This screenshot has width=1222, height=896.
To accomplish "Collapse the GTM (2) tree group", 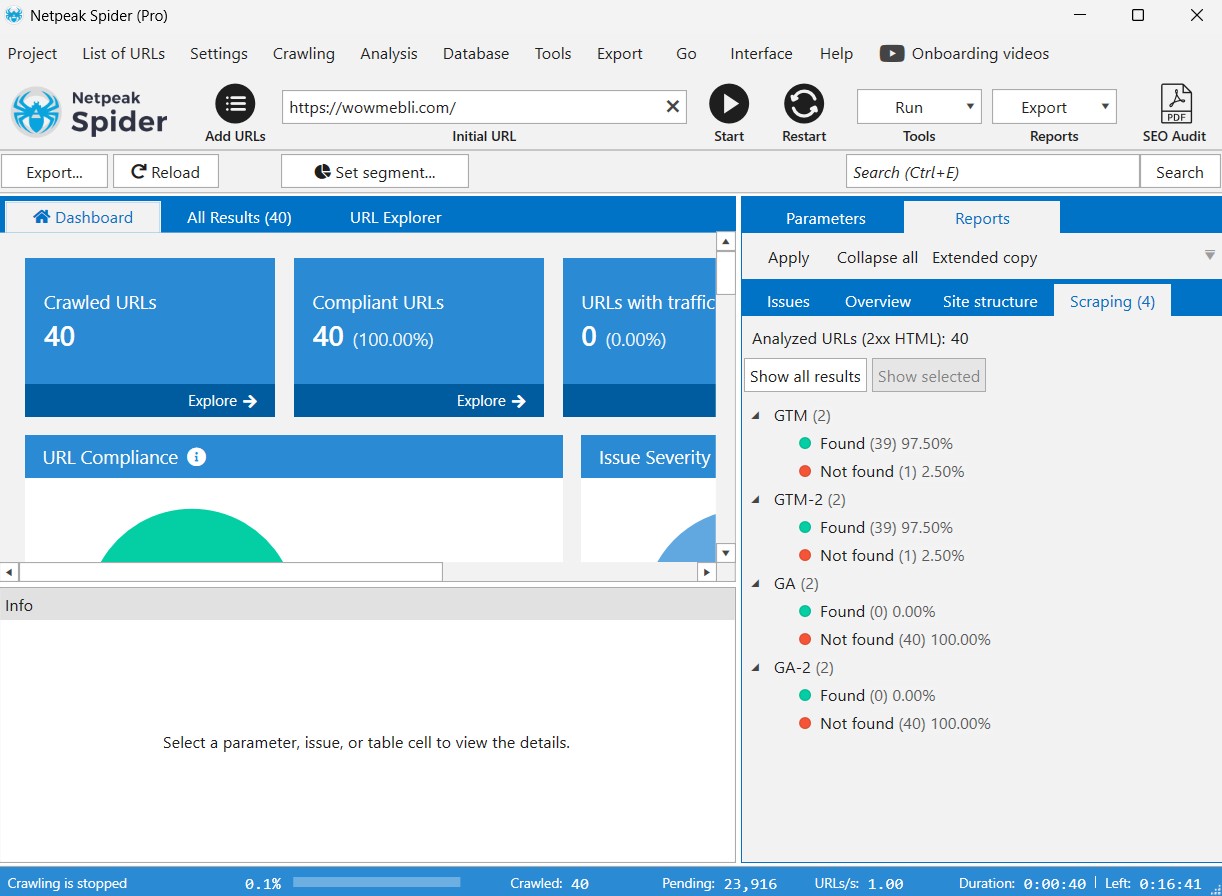I will click(x=757, y=415).
